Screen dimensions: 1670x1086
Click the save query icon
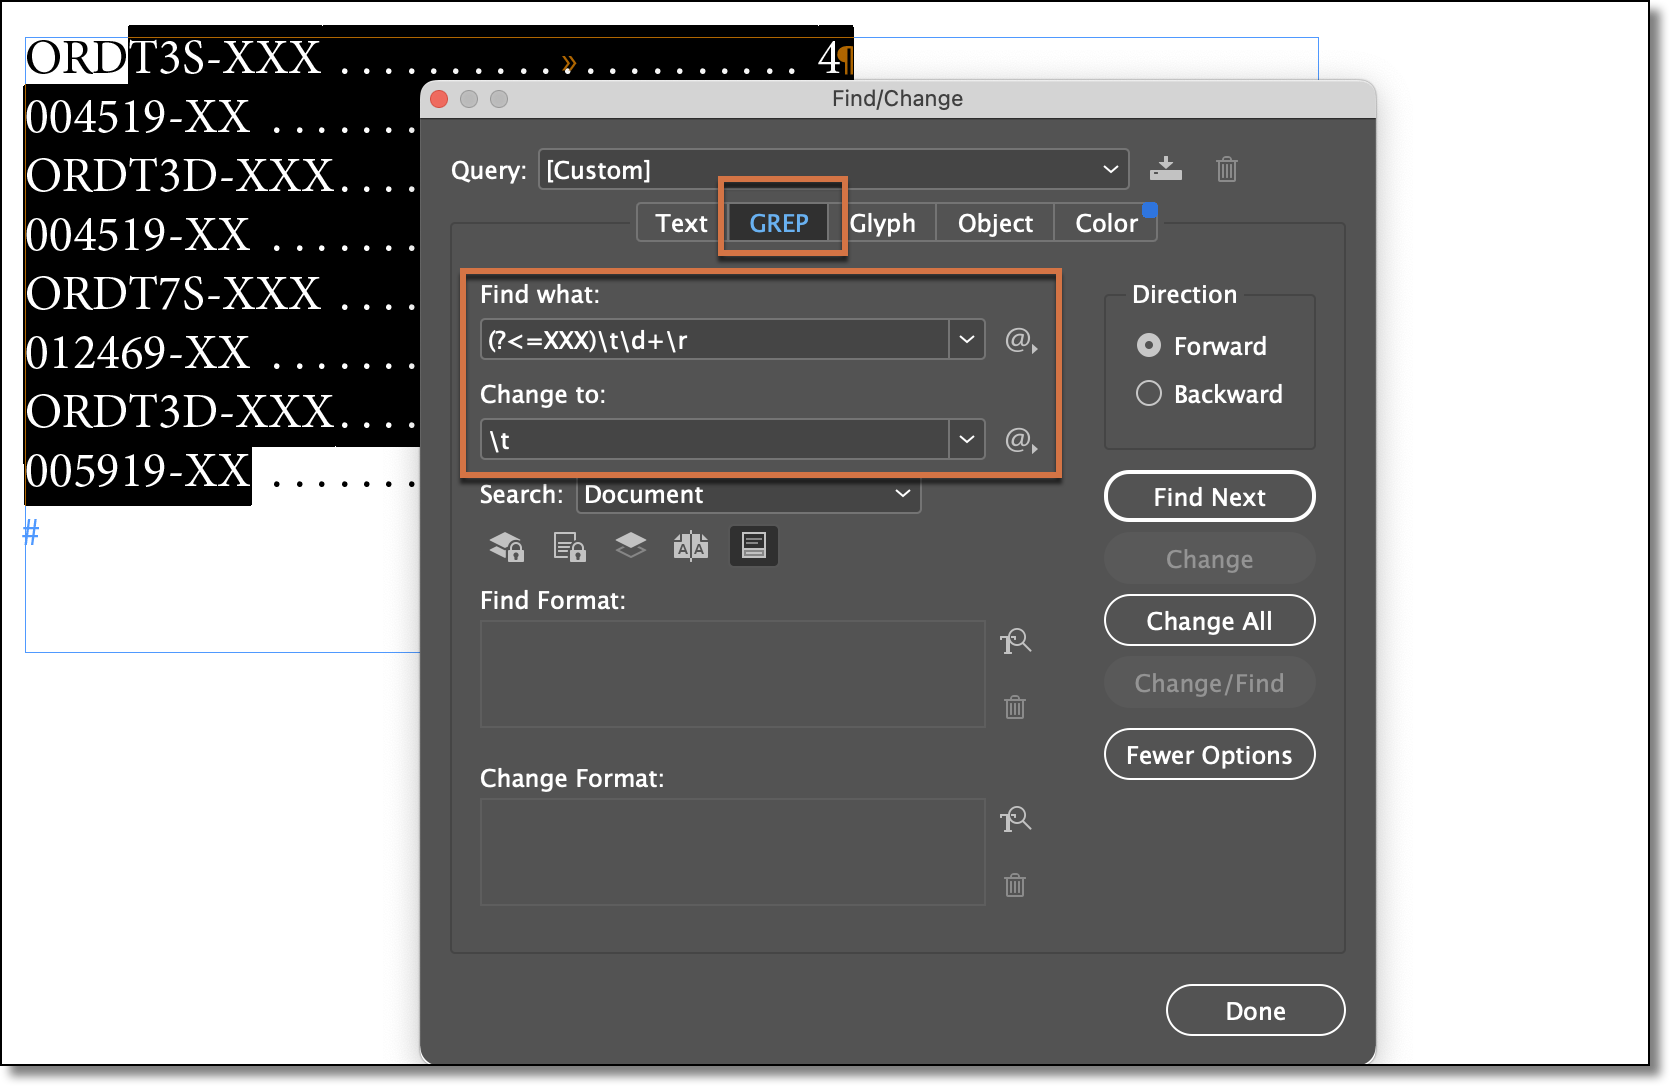[1165, 169]
